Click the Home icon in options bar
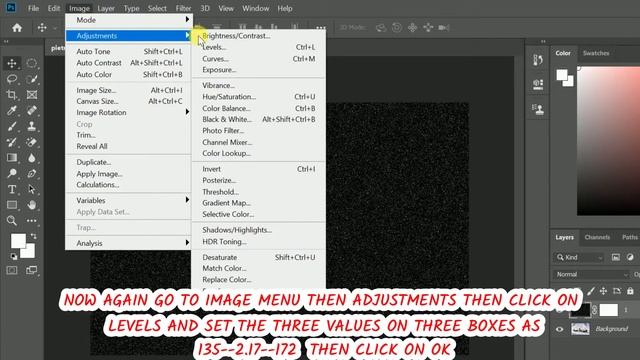The width and height of the screenshot is (640, 360). tap(17, 28)
